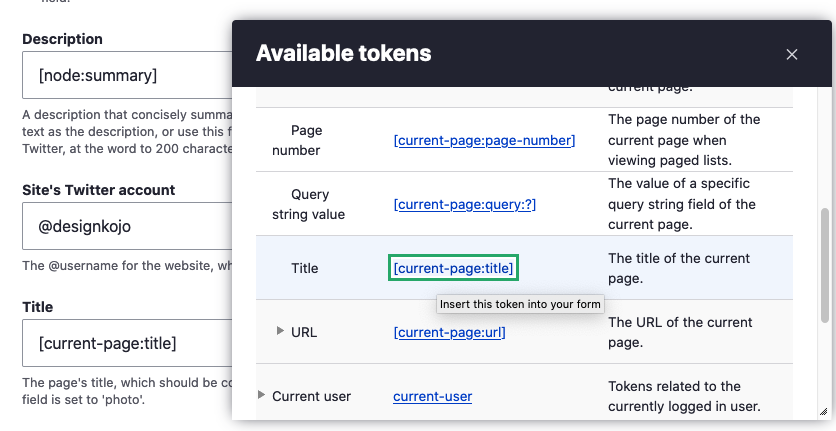This screenshot has width=836, height=431.
Task: Click the 'The URL of the current page.' description
Action: (680, 332)
